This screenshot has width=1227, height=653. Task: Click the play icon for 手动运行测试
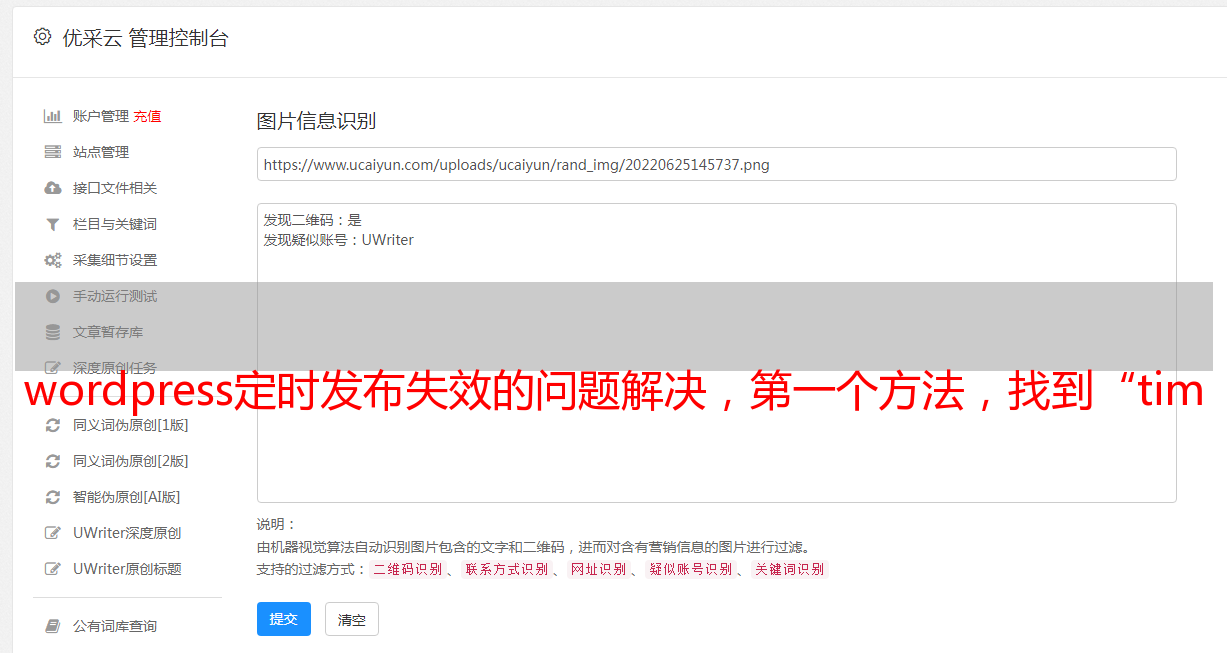coord(53,296)
